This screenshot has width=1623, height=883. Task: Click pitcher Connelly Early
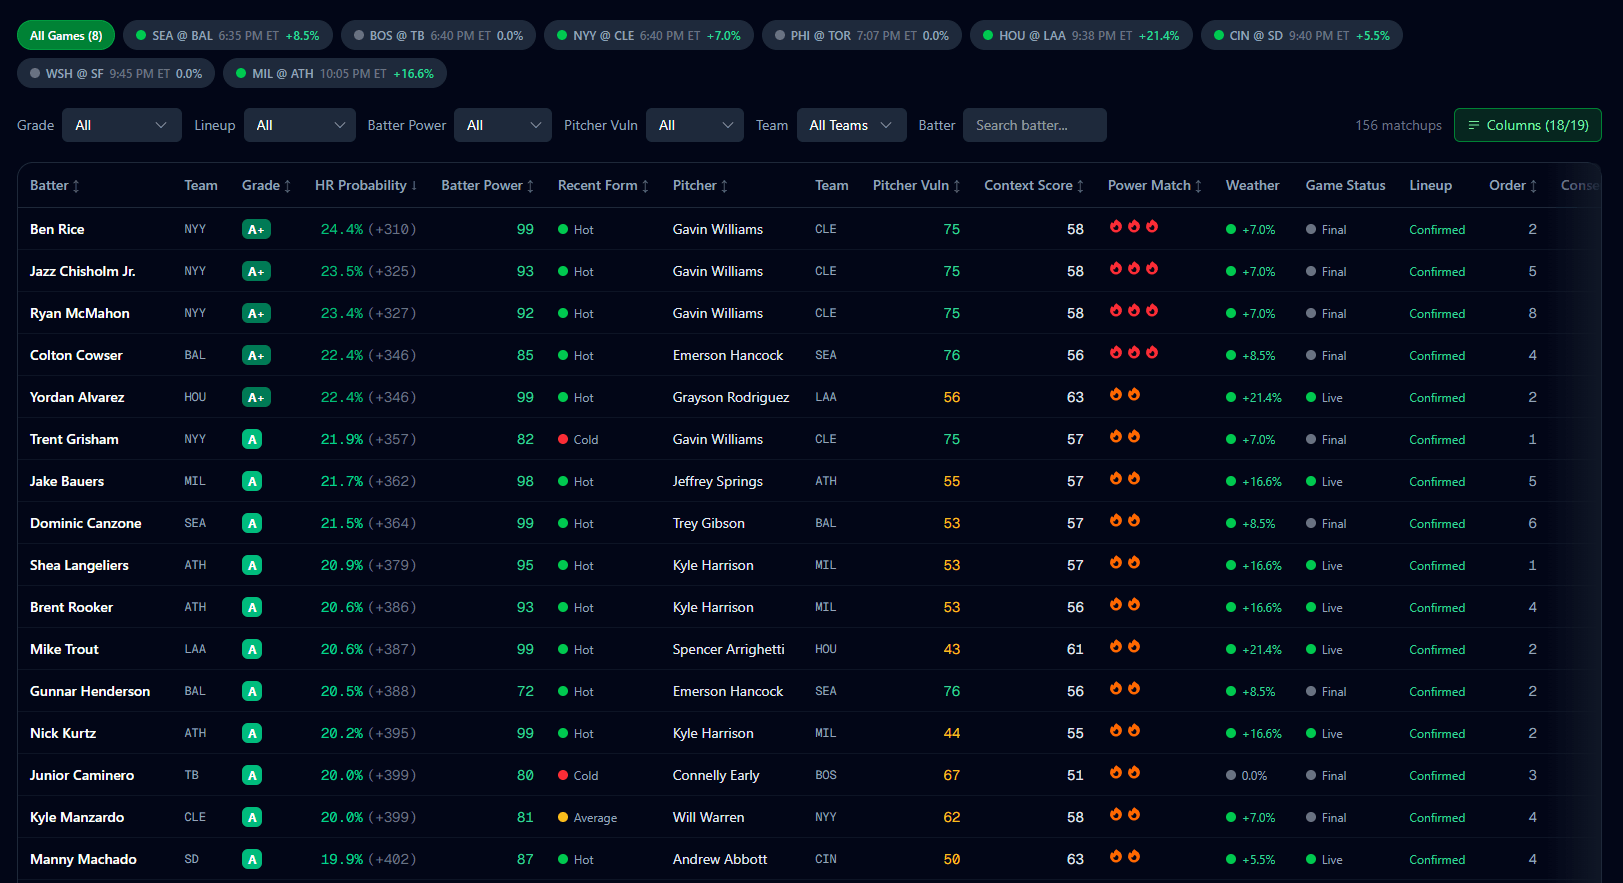tap(716, 775)
